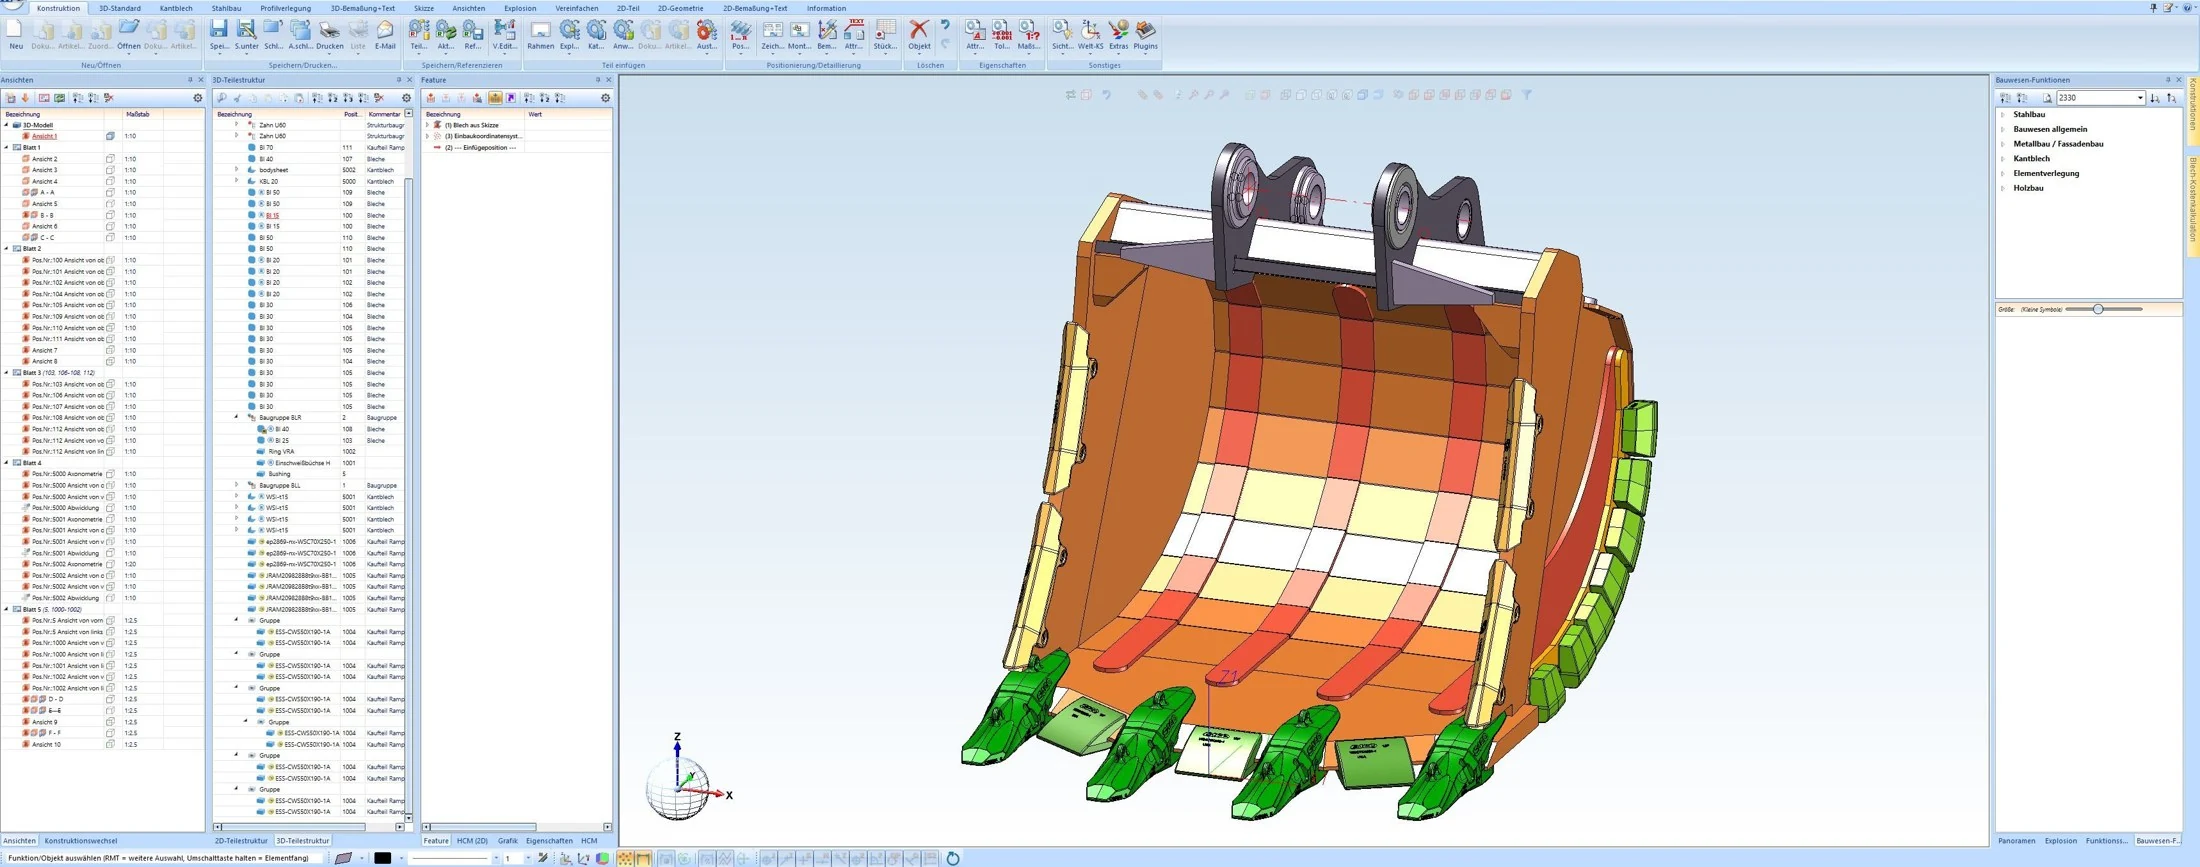Send the drawing via E-Mail icon

[385, 34]
